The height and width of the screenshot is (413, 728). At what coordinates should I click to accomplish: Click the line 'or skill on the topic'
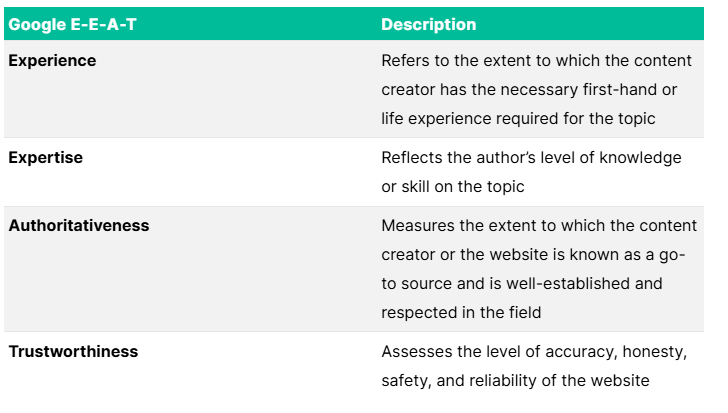(453, 187)
